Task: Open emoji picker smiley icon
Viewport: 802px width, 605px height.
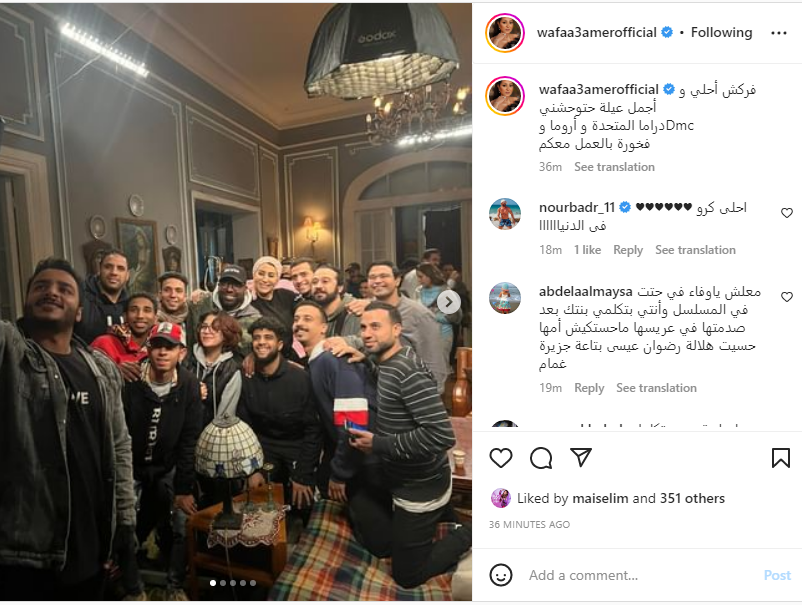Action: pos(501,575)
